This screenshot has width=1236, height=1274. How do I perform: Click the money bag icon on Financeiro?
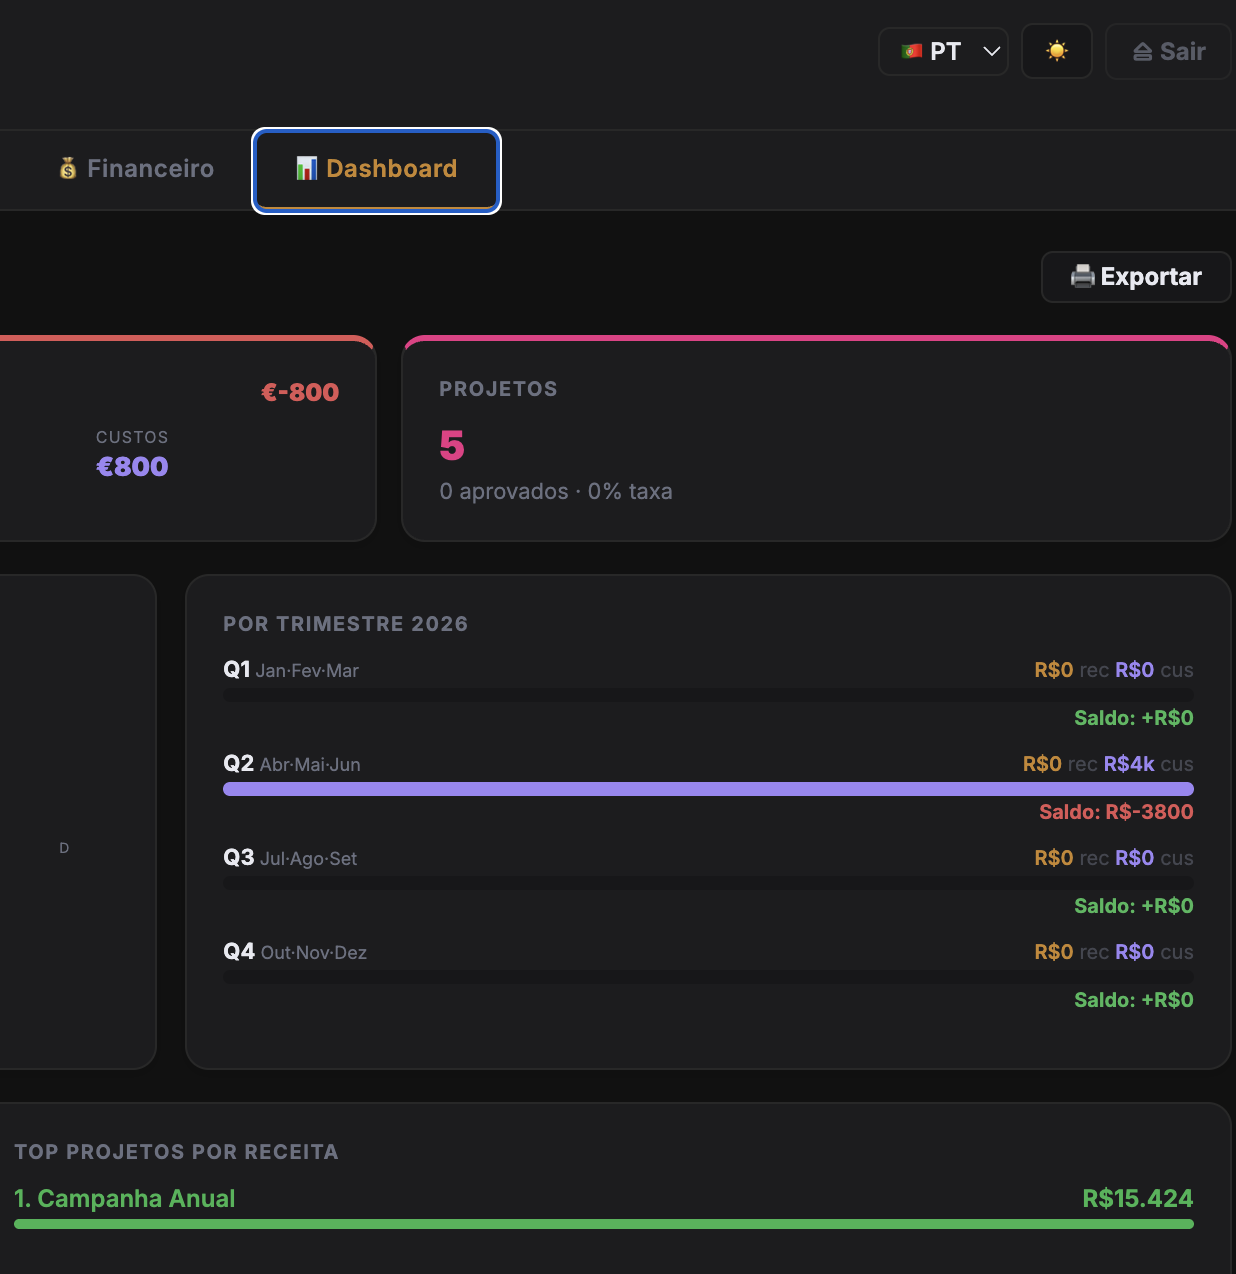(x=68, y=169)
